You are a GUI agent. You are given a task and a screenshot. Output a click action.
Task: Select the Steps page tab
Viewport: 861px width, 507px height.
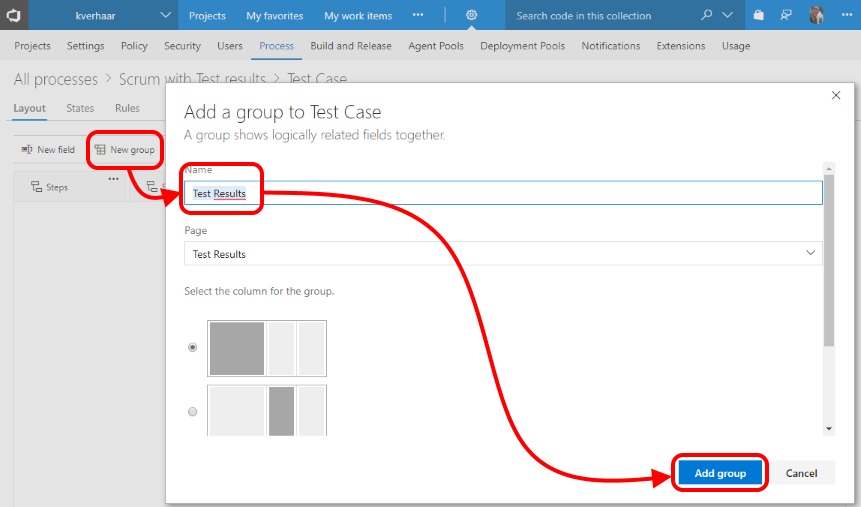pyautogui.click(x=49, y=187)
